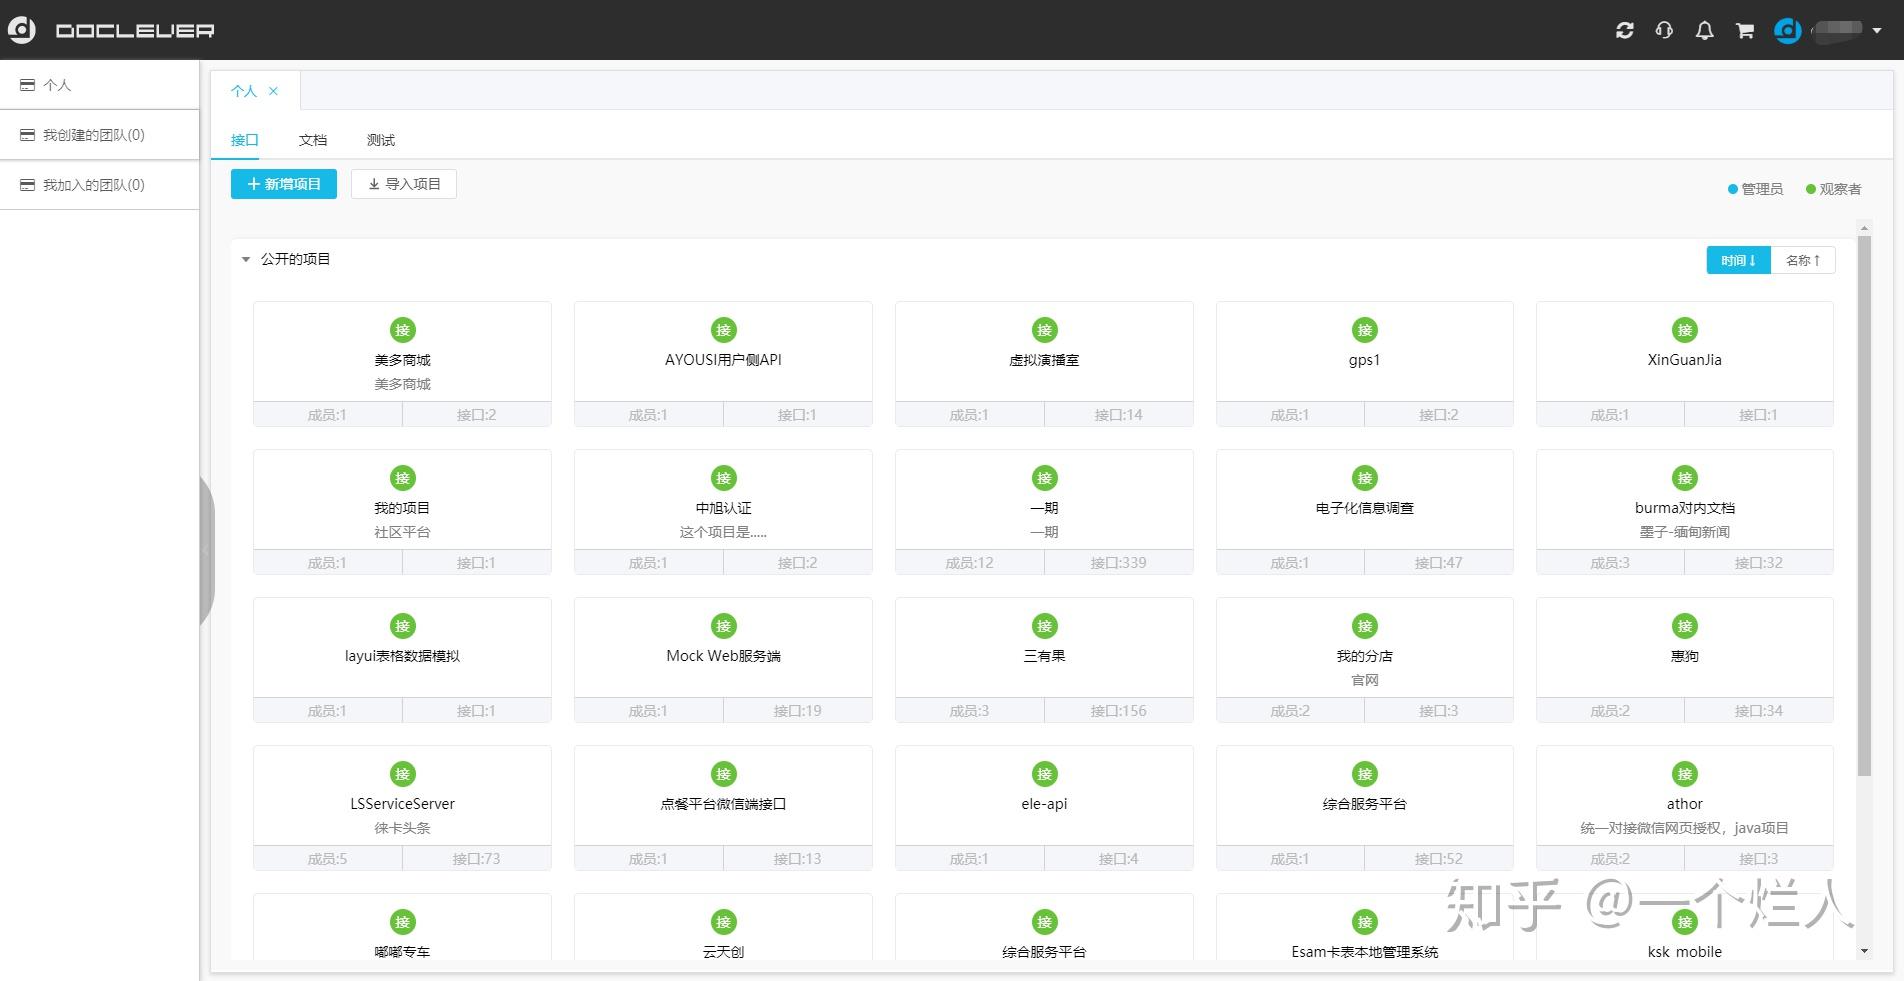Click 接口:47 on 电子化信息调查 card

[1438, 563]
